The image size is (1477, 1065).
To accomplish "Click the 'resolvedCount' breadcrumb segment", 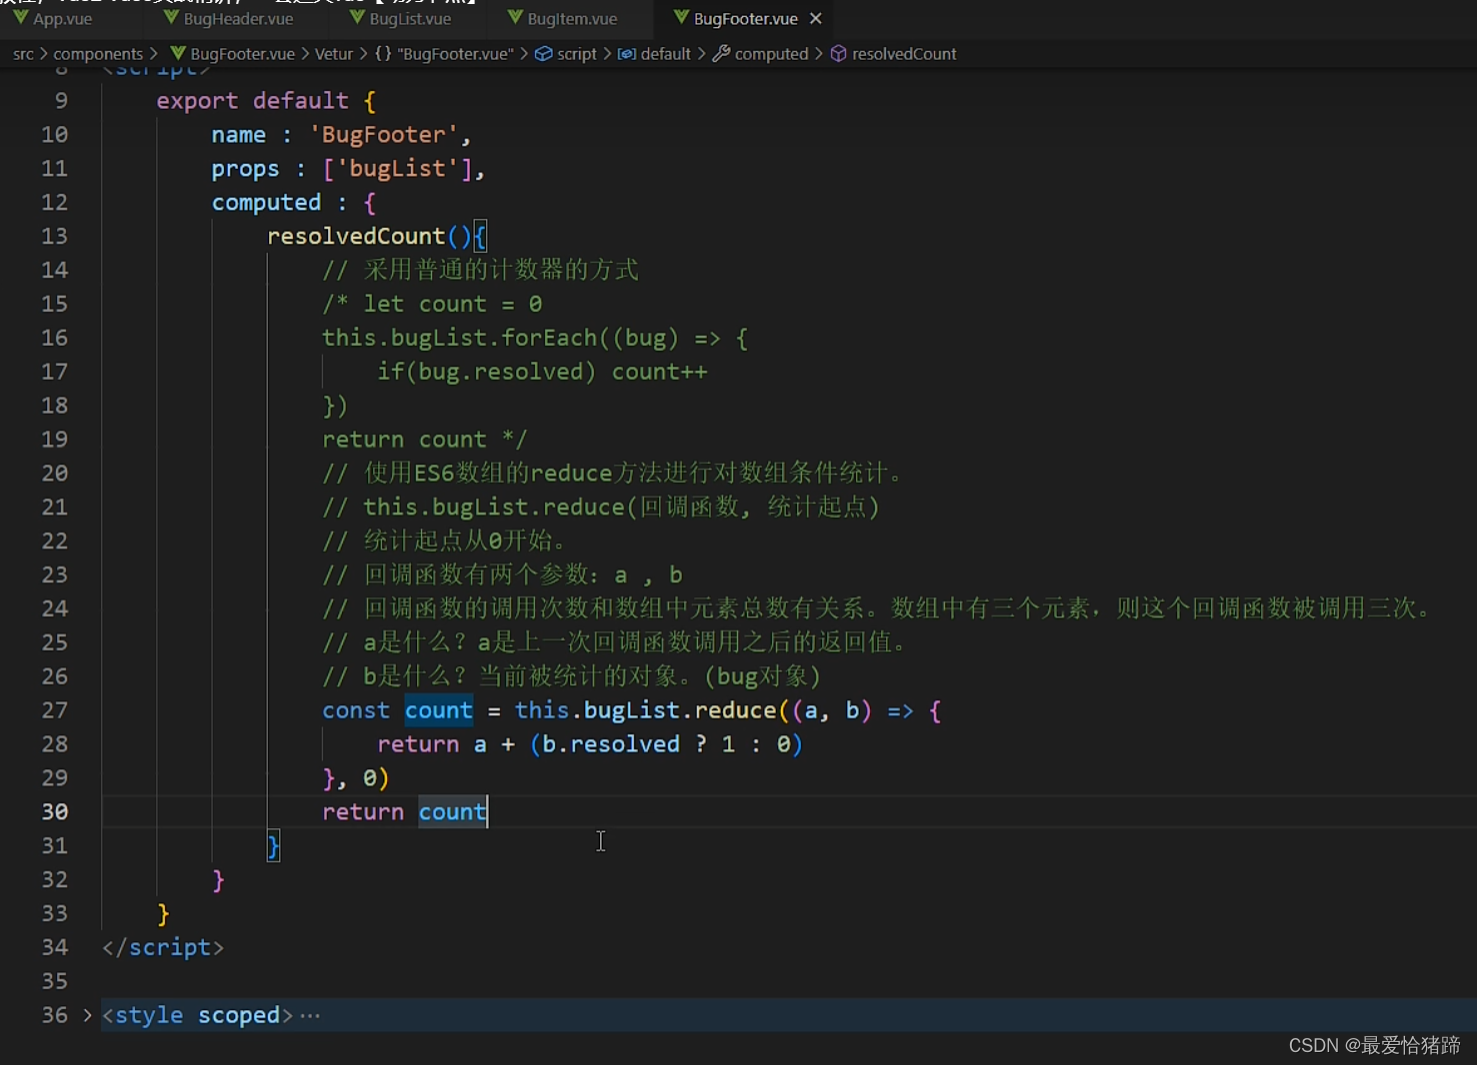I will coord(904,54).
